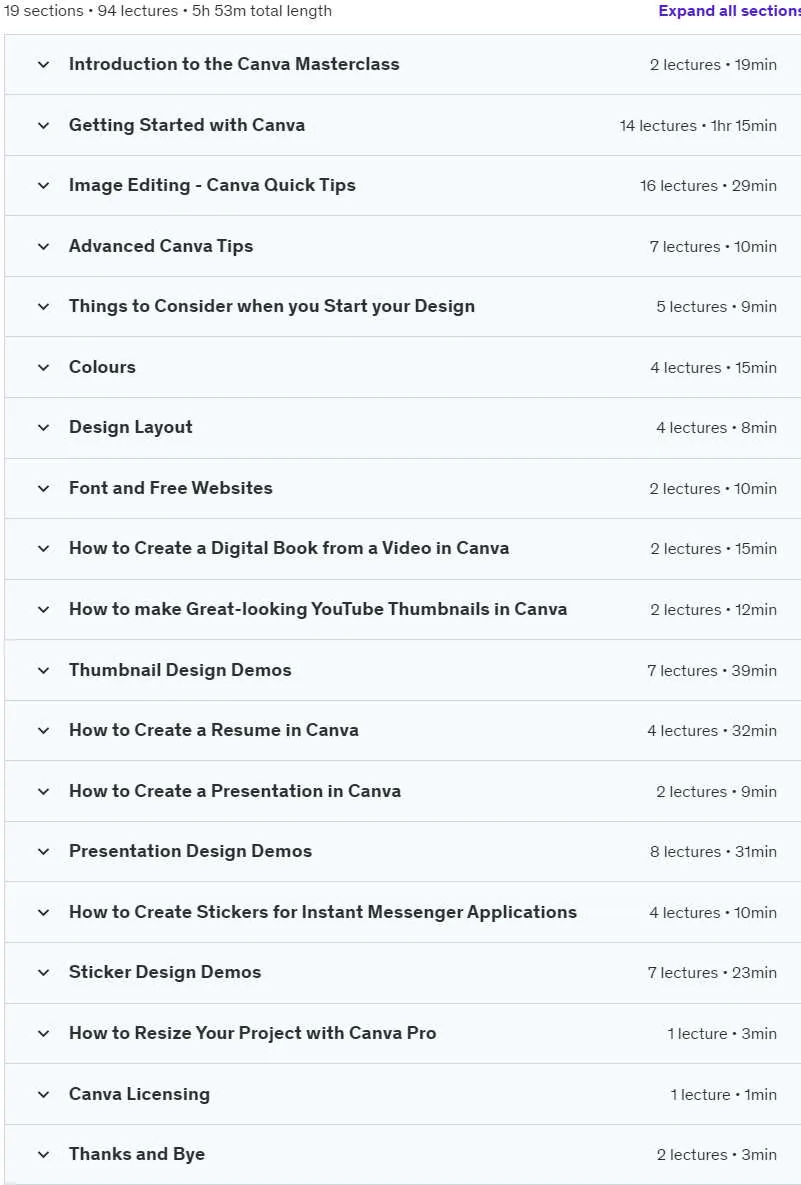Open the Canva Licensing section

[402, 1094]
